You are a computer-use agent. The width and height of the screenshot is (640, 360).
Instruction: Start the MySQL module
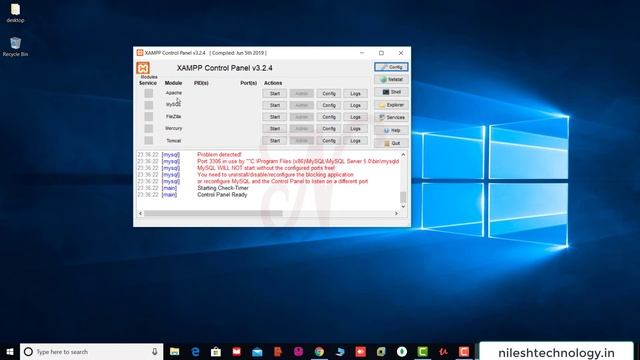pyautogui.click(x=275, y=105)
